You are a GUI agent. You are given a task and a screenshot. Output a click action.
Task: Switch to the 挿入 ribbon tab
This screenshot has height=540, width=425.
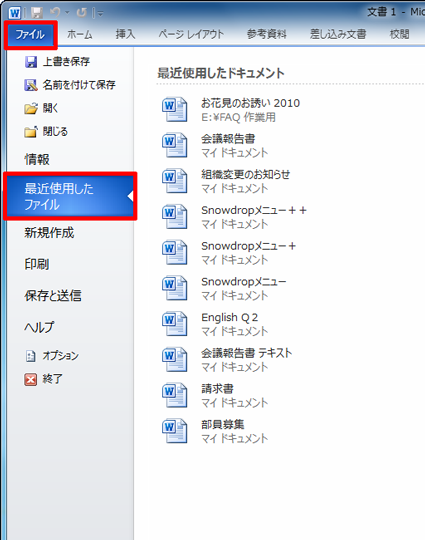tap(125, 34)
